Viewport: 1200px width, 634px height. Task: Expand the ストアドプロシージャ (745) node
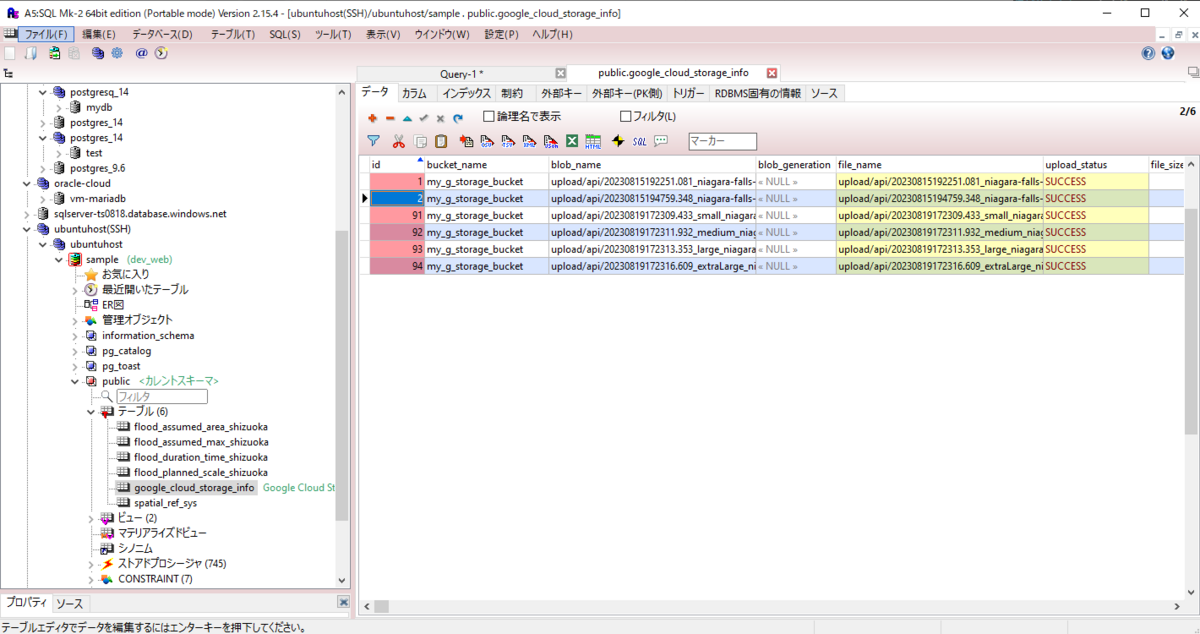pyautogui.click(x=90, y=563)
